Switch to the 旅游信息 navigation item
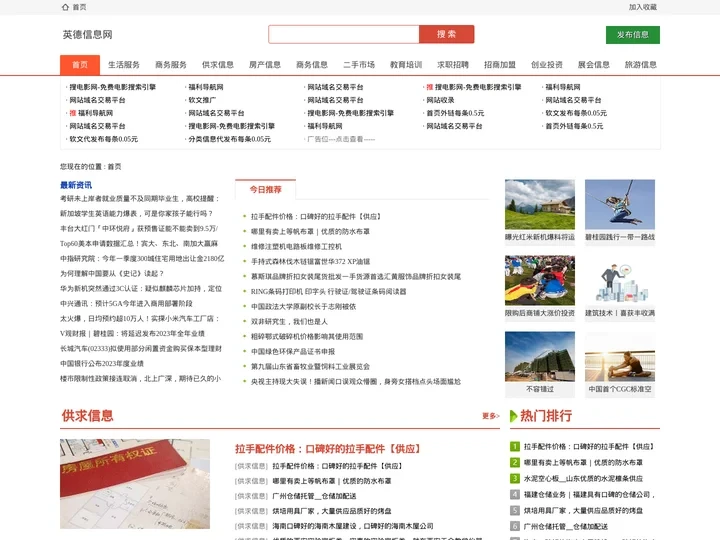The image size is (720, 540). click(x=640, y=65)
